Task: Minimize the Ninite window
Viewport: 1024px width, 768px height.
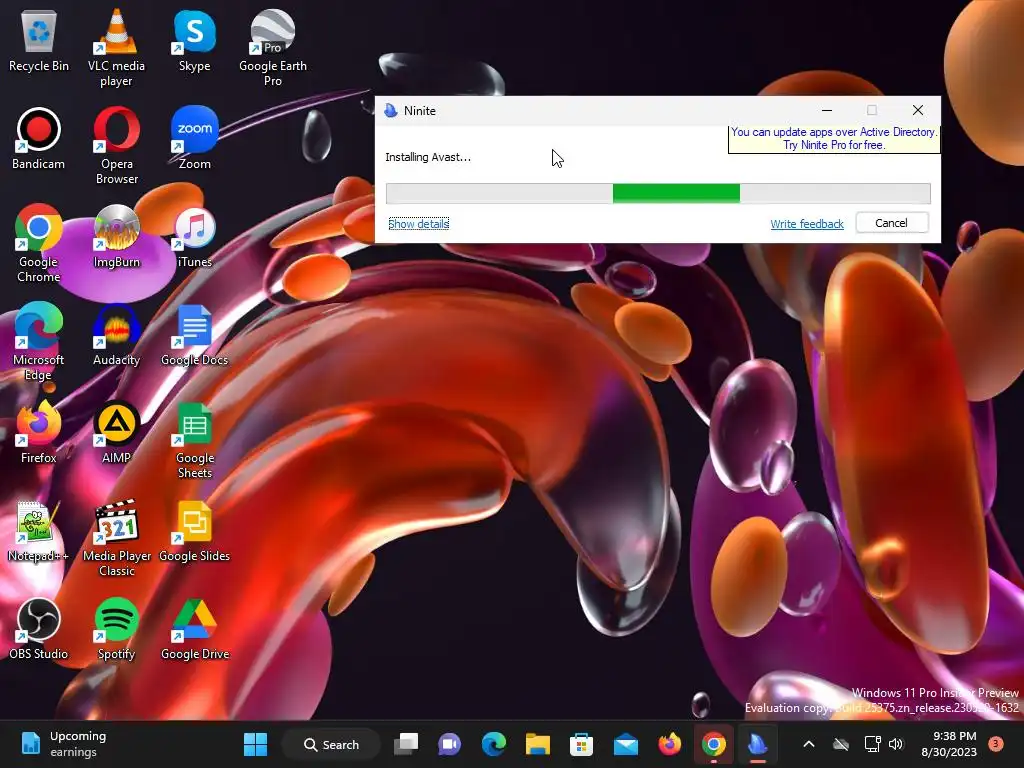Action: click(827, 110)
